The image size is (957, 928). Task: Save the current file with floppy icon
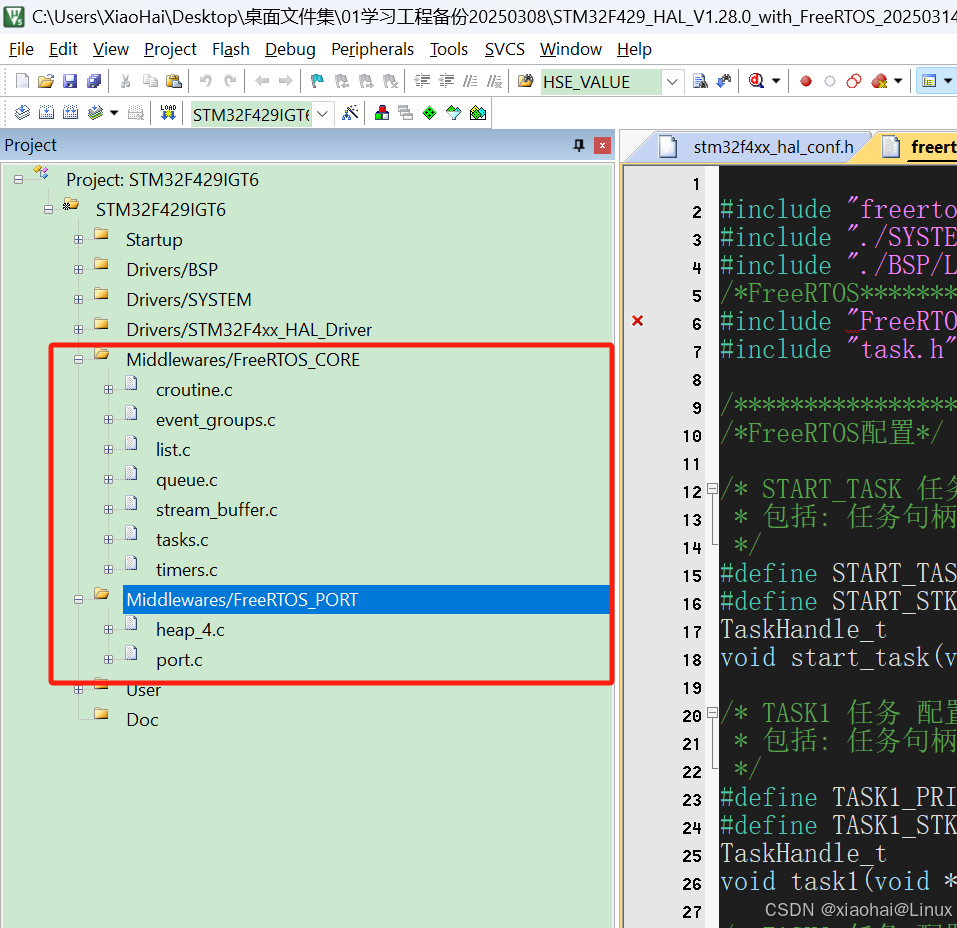click(x=70, y=81)
